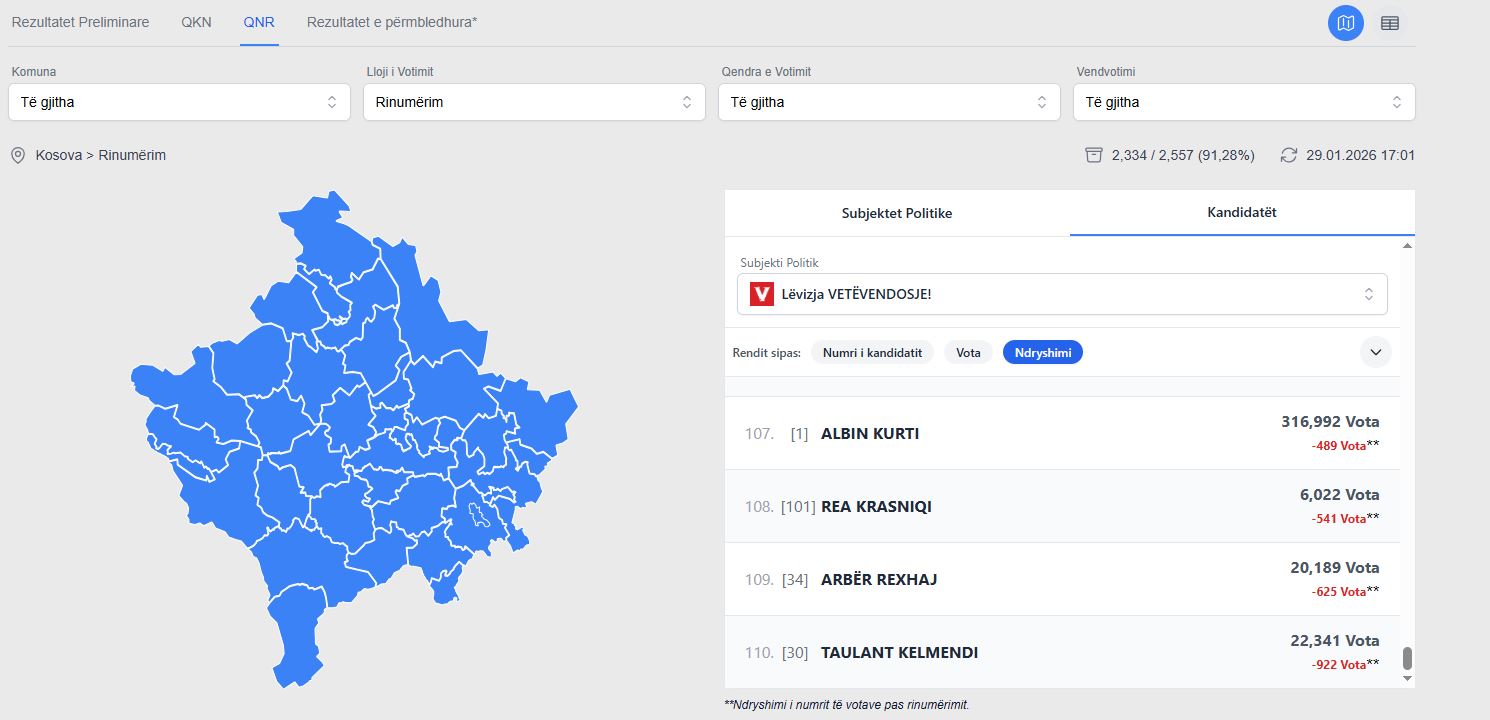Screen dimensions: 1490x720
Task: Click the candidate list scrollbar thumb
Action: tap(1408, 658)
